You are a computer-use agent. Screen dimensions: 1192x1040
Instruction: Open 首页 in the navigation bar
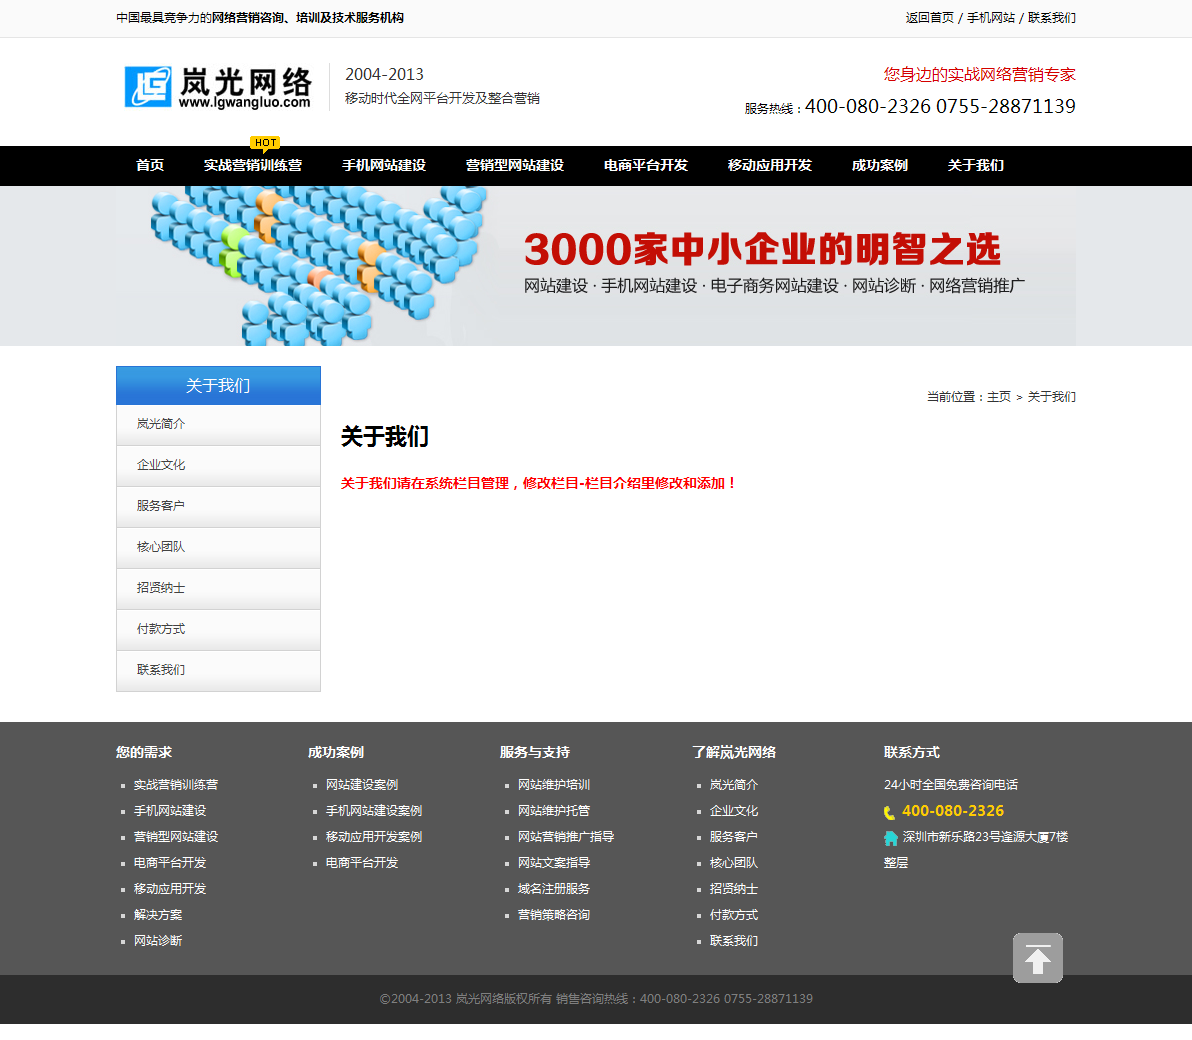[x=150, y=166]
